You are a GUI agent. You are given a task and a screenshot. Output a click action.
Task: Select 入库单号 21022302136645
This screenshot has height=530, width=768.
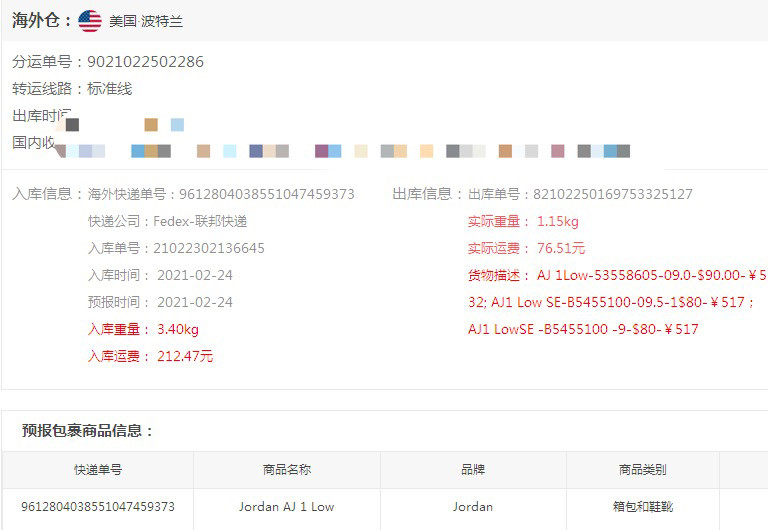209,248
